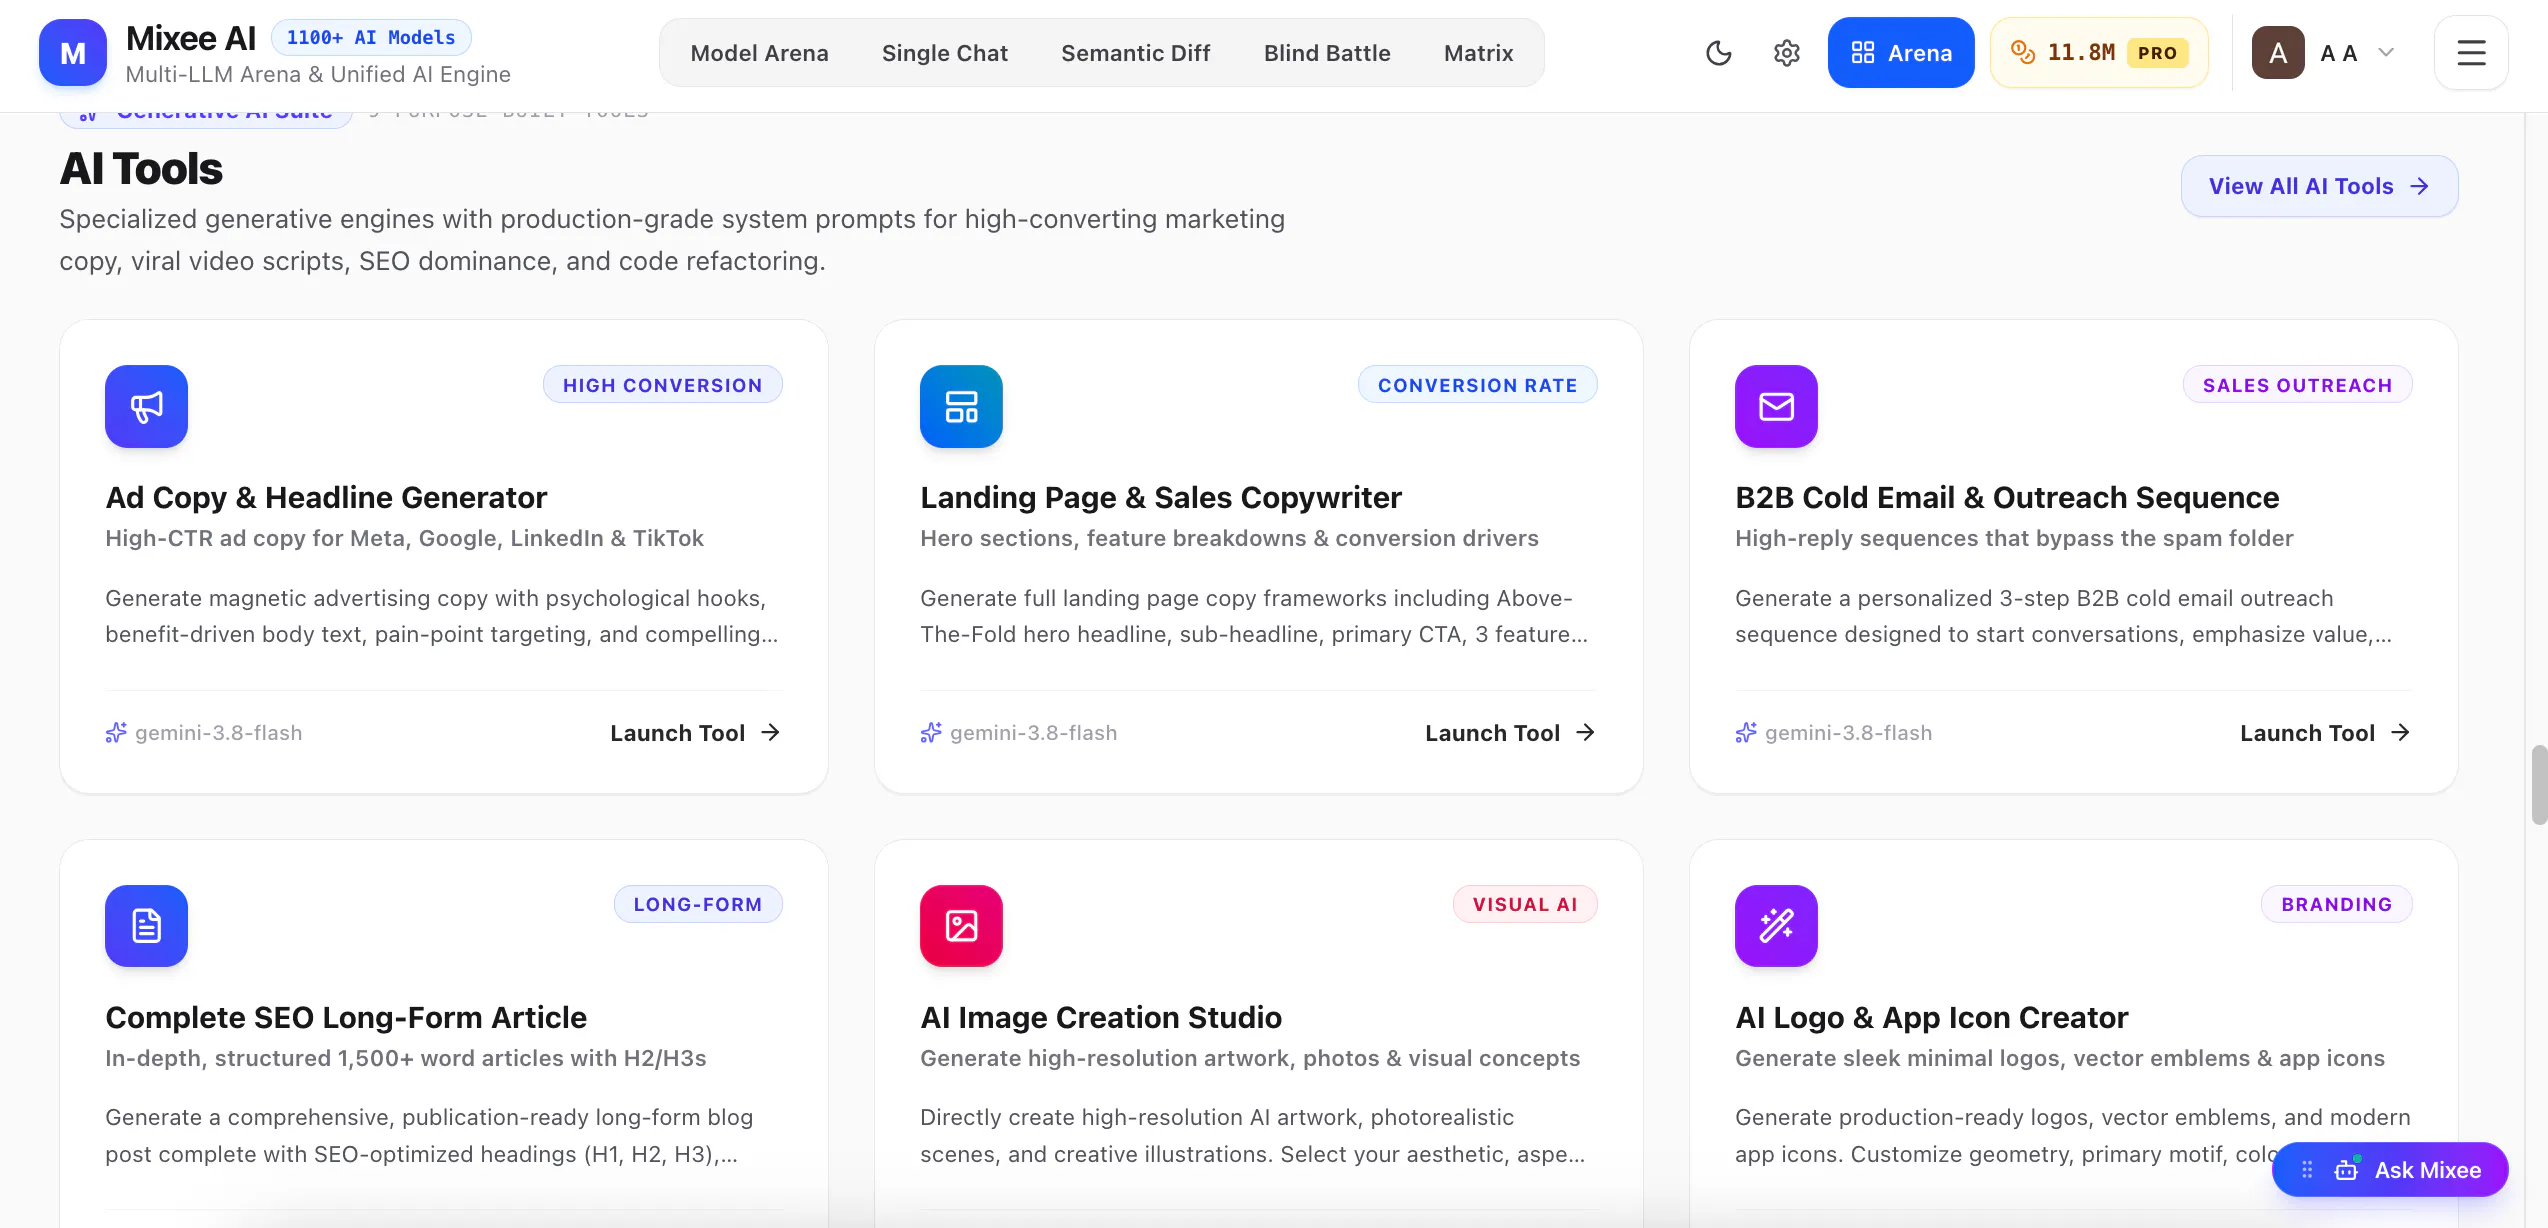2548x1228 pixels.
Task: Click the 1100+ AI Models badge
Action: pos(371,38)
